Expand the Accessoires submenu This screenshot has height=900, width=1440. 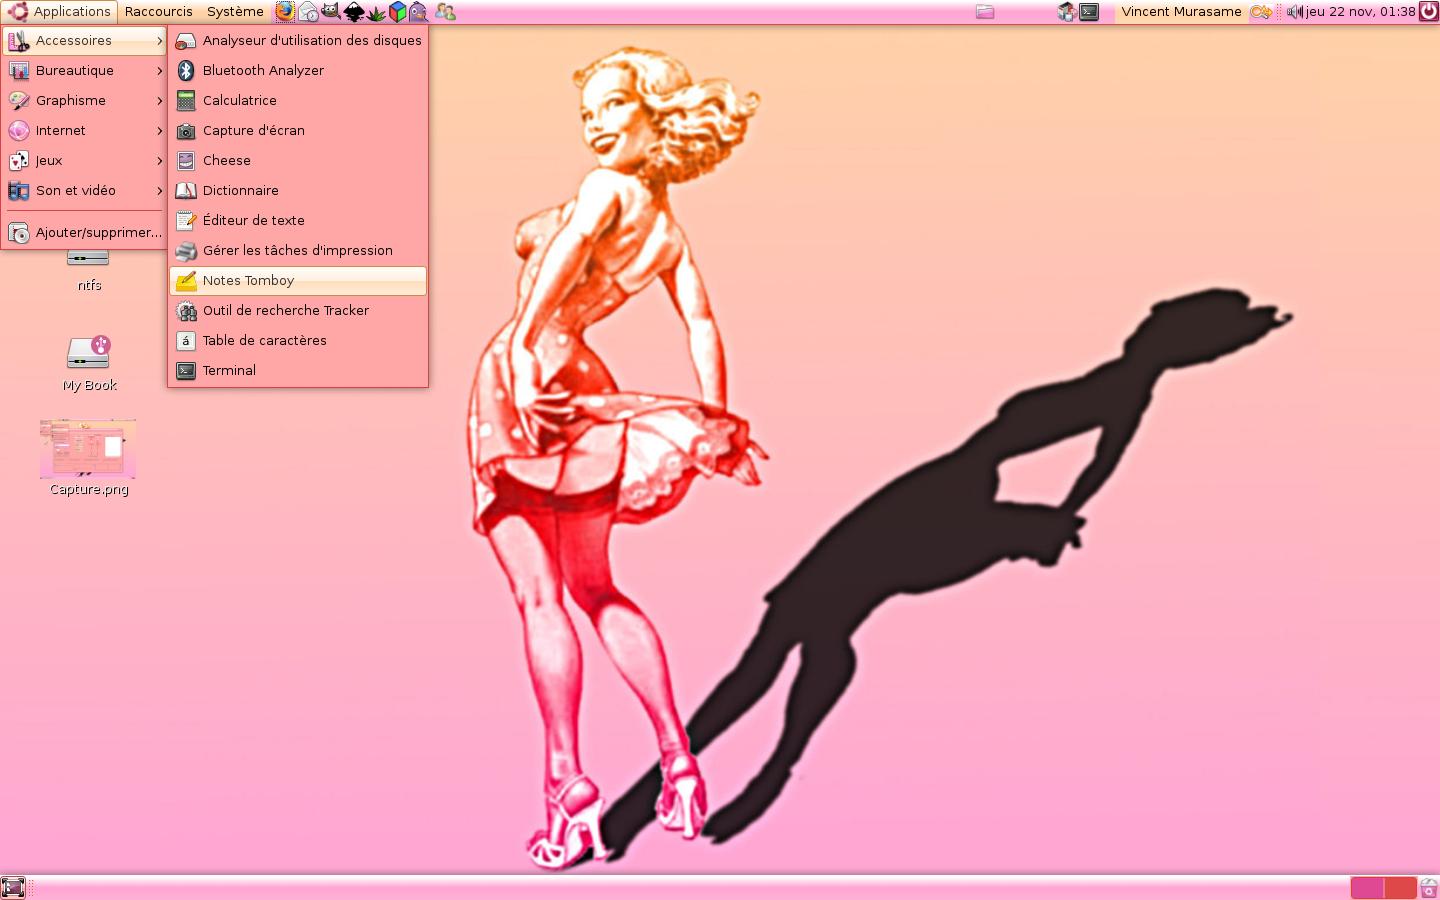coord(85,41)
